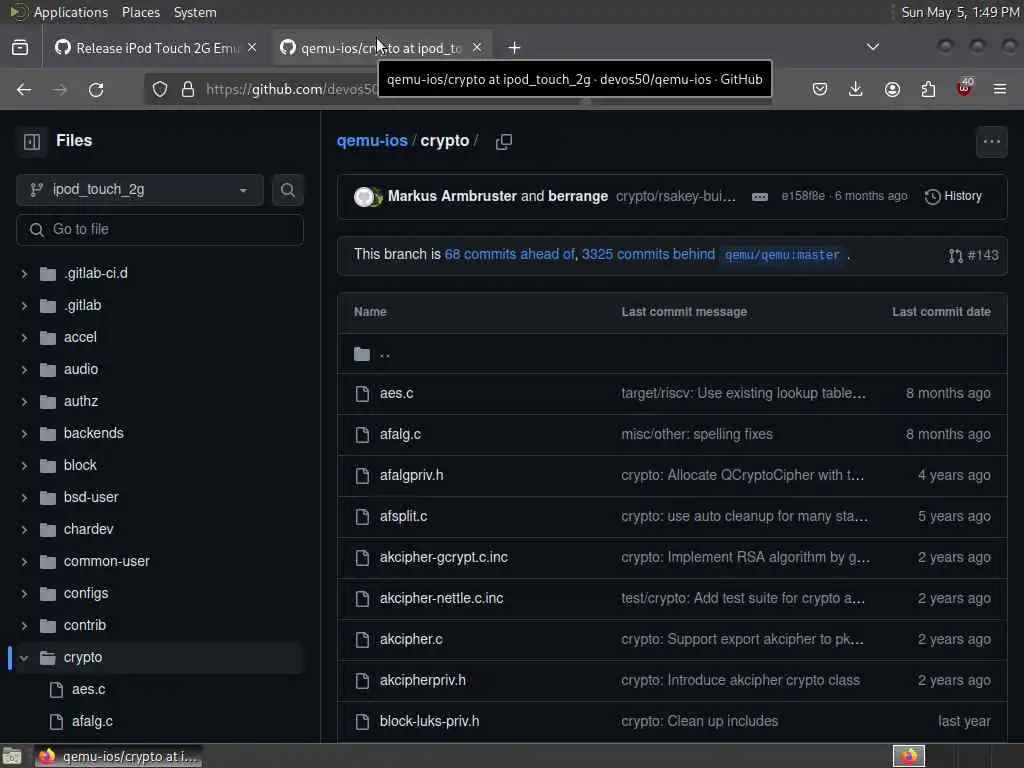Click the Firefox icon in the system tray
The width and height of the screenshot is (1024, 768).
[x=909, y=756]
